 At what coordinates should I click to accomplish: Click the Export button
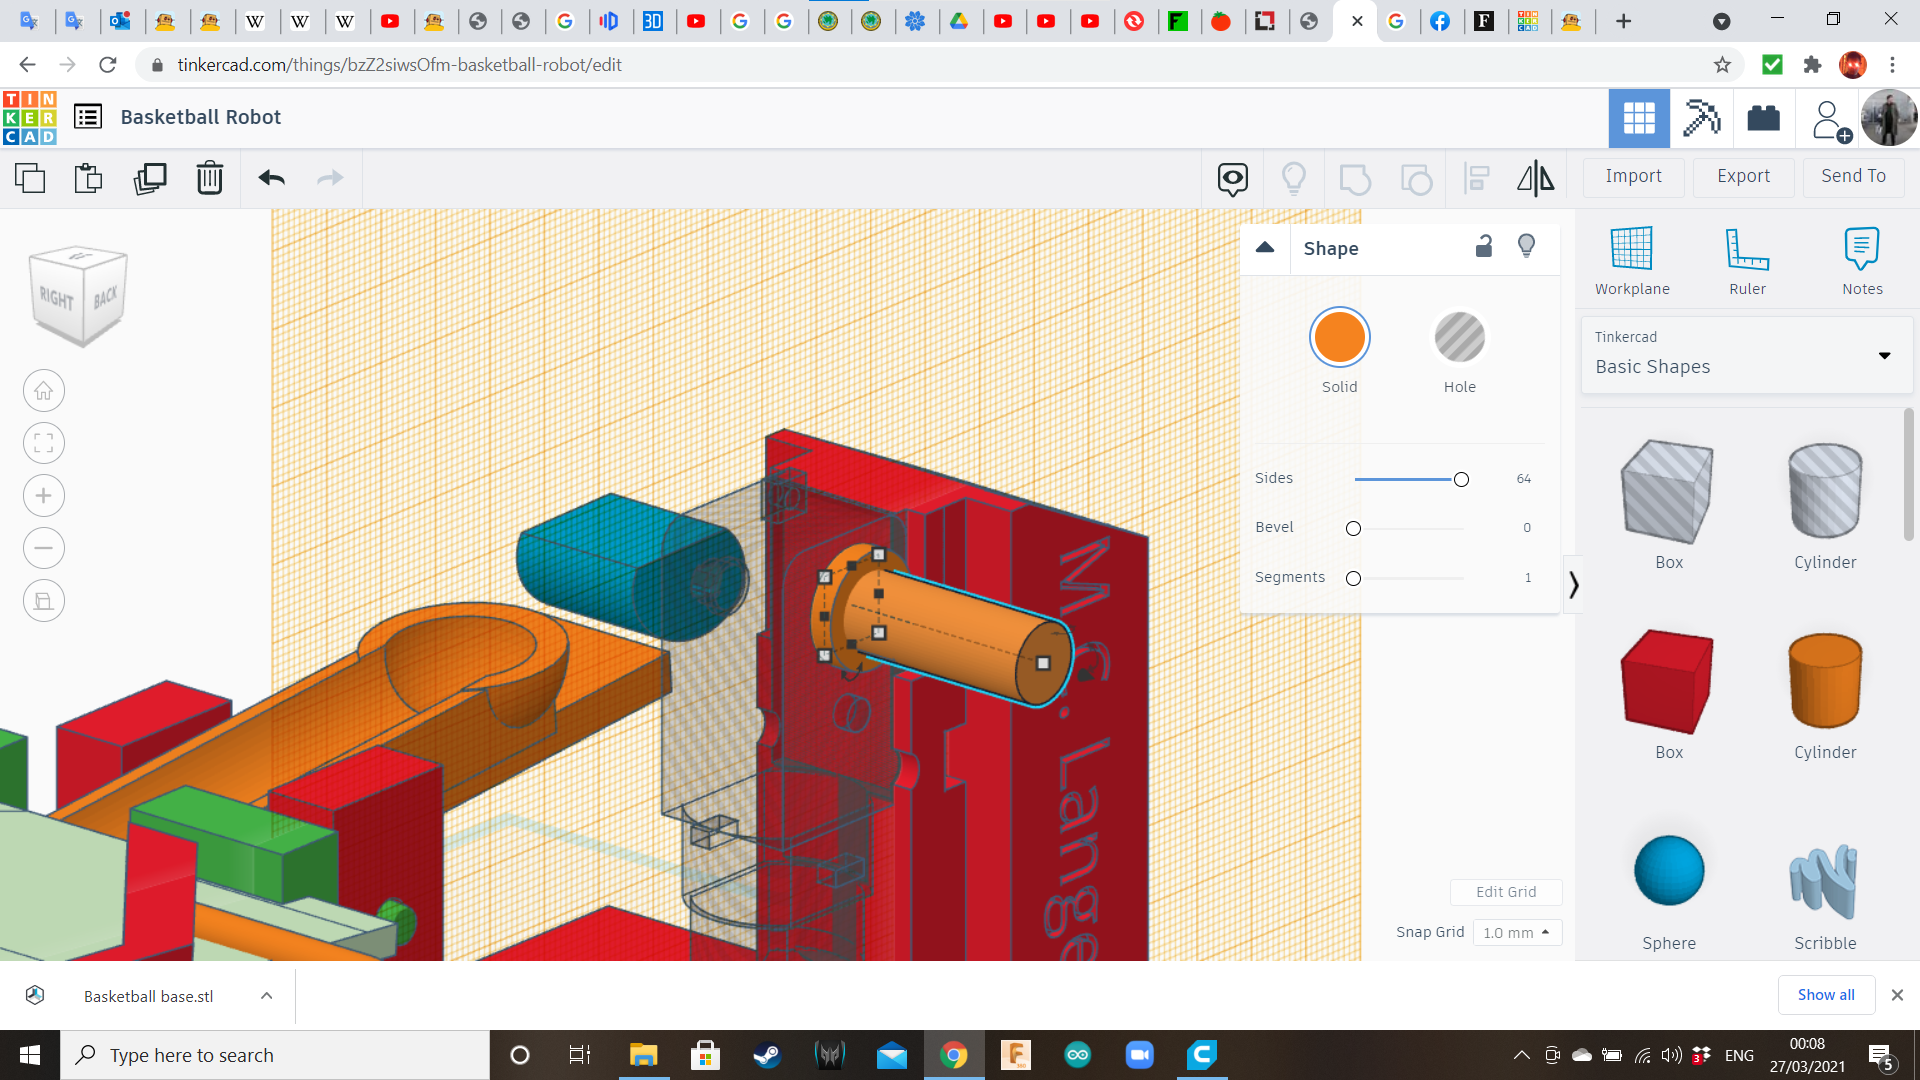click(1743, 176)
